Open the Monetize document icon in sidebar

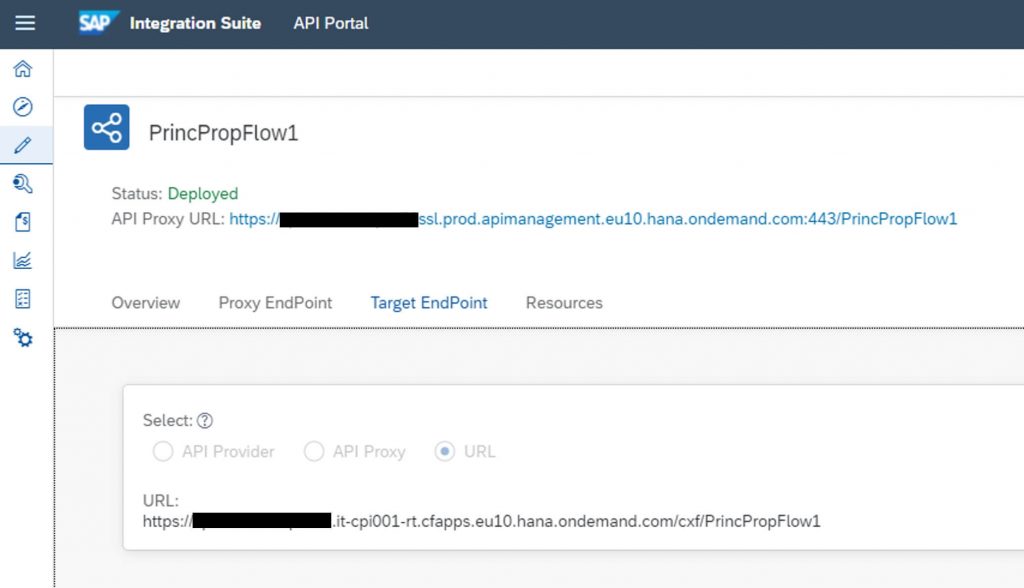tap(23, 222)
